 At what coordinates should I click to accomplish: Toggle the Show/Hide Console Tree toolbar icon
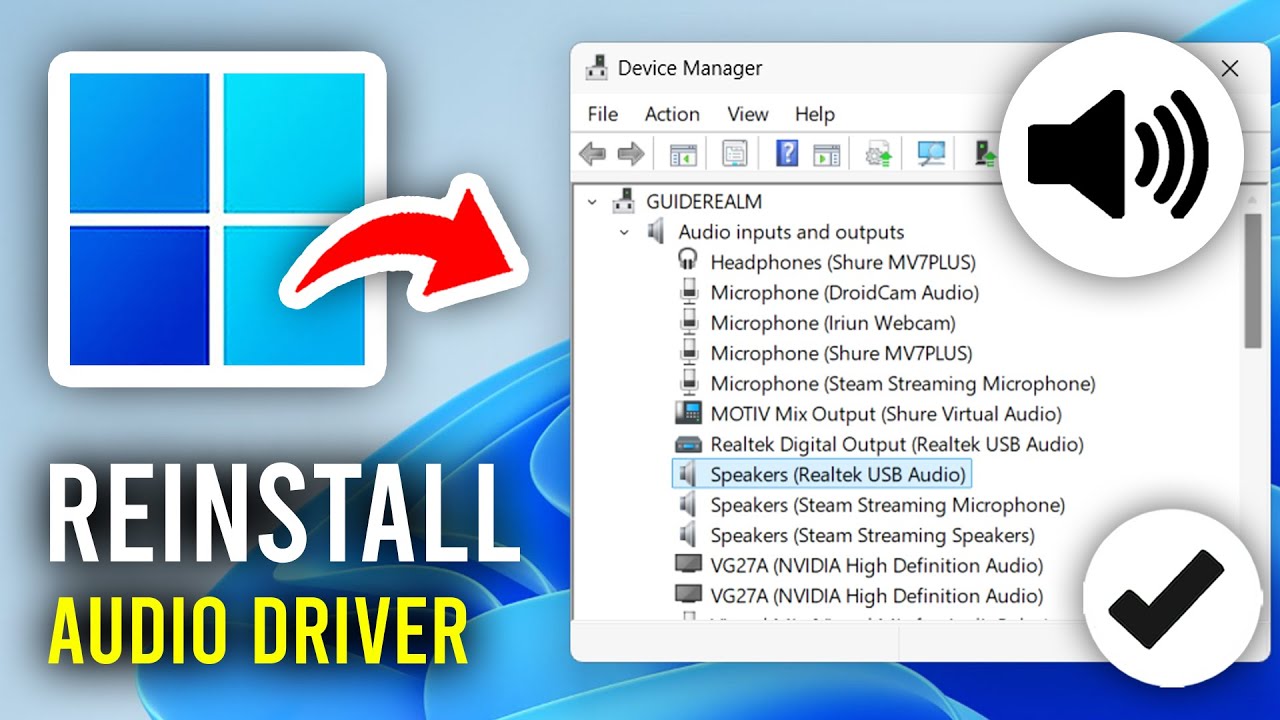coord(683,154)
